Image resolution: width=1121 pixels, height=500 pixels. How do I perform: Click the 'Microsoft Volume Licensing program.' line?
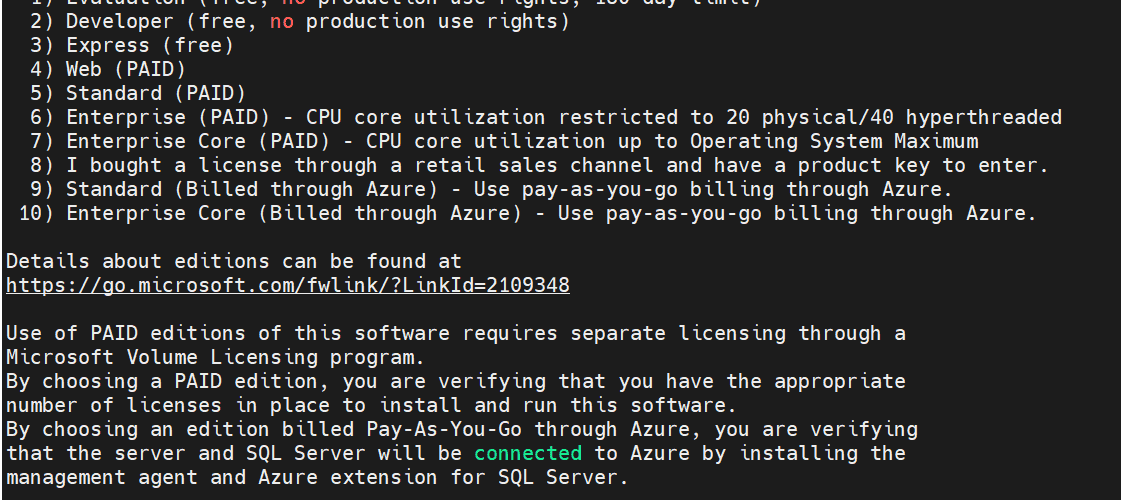215,357
